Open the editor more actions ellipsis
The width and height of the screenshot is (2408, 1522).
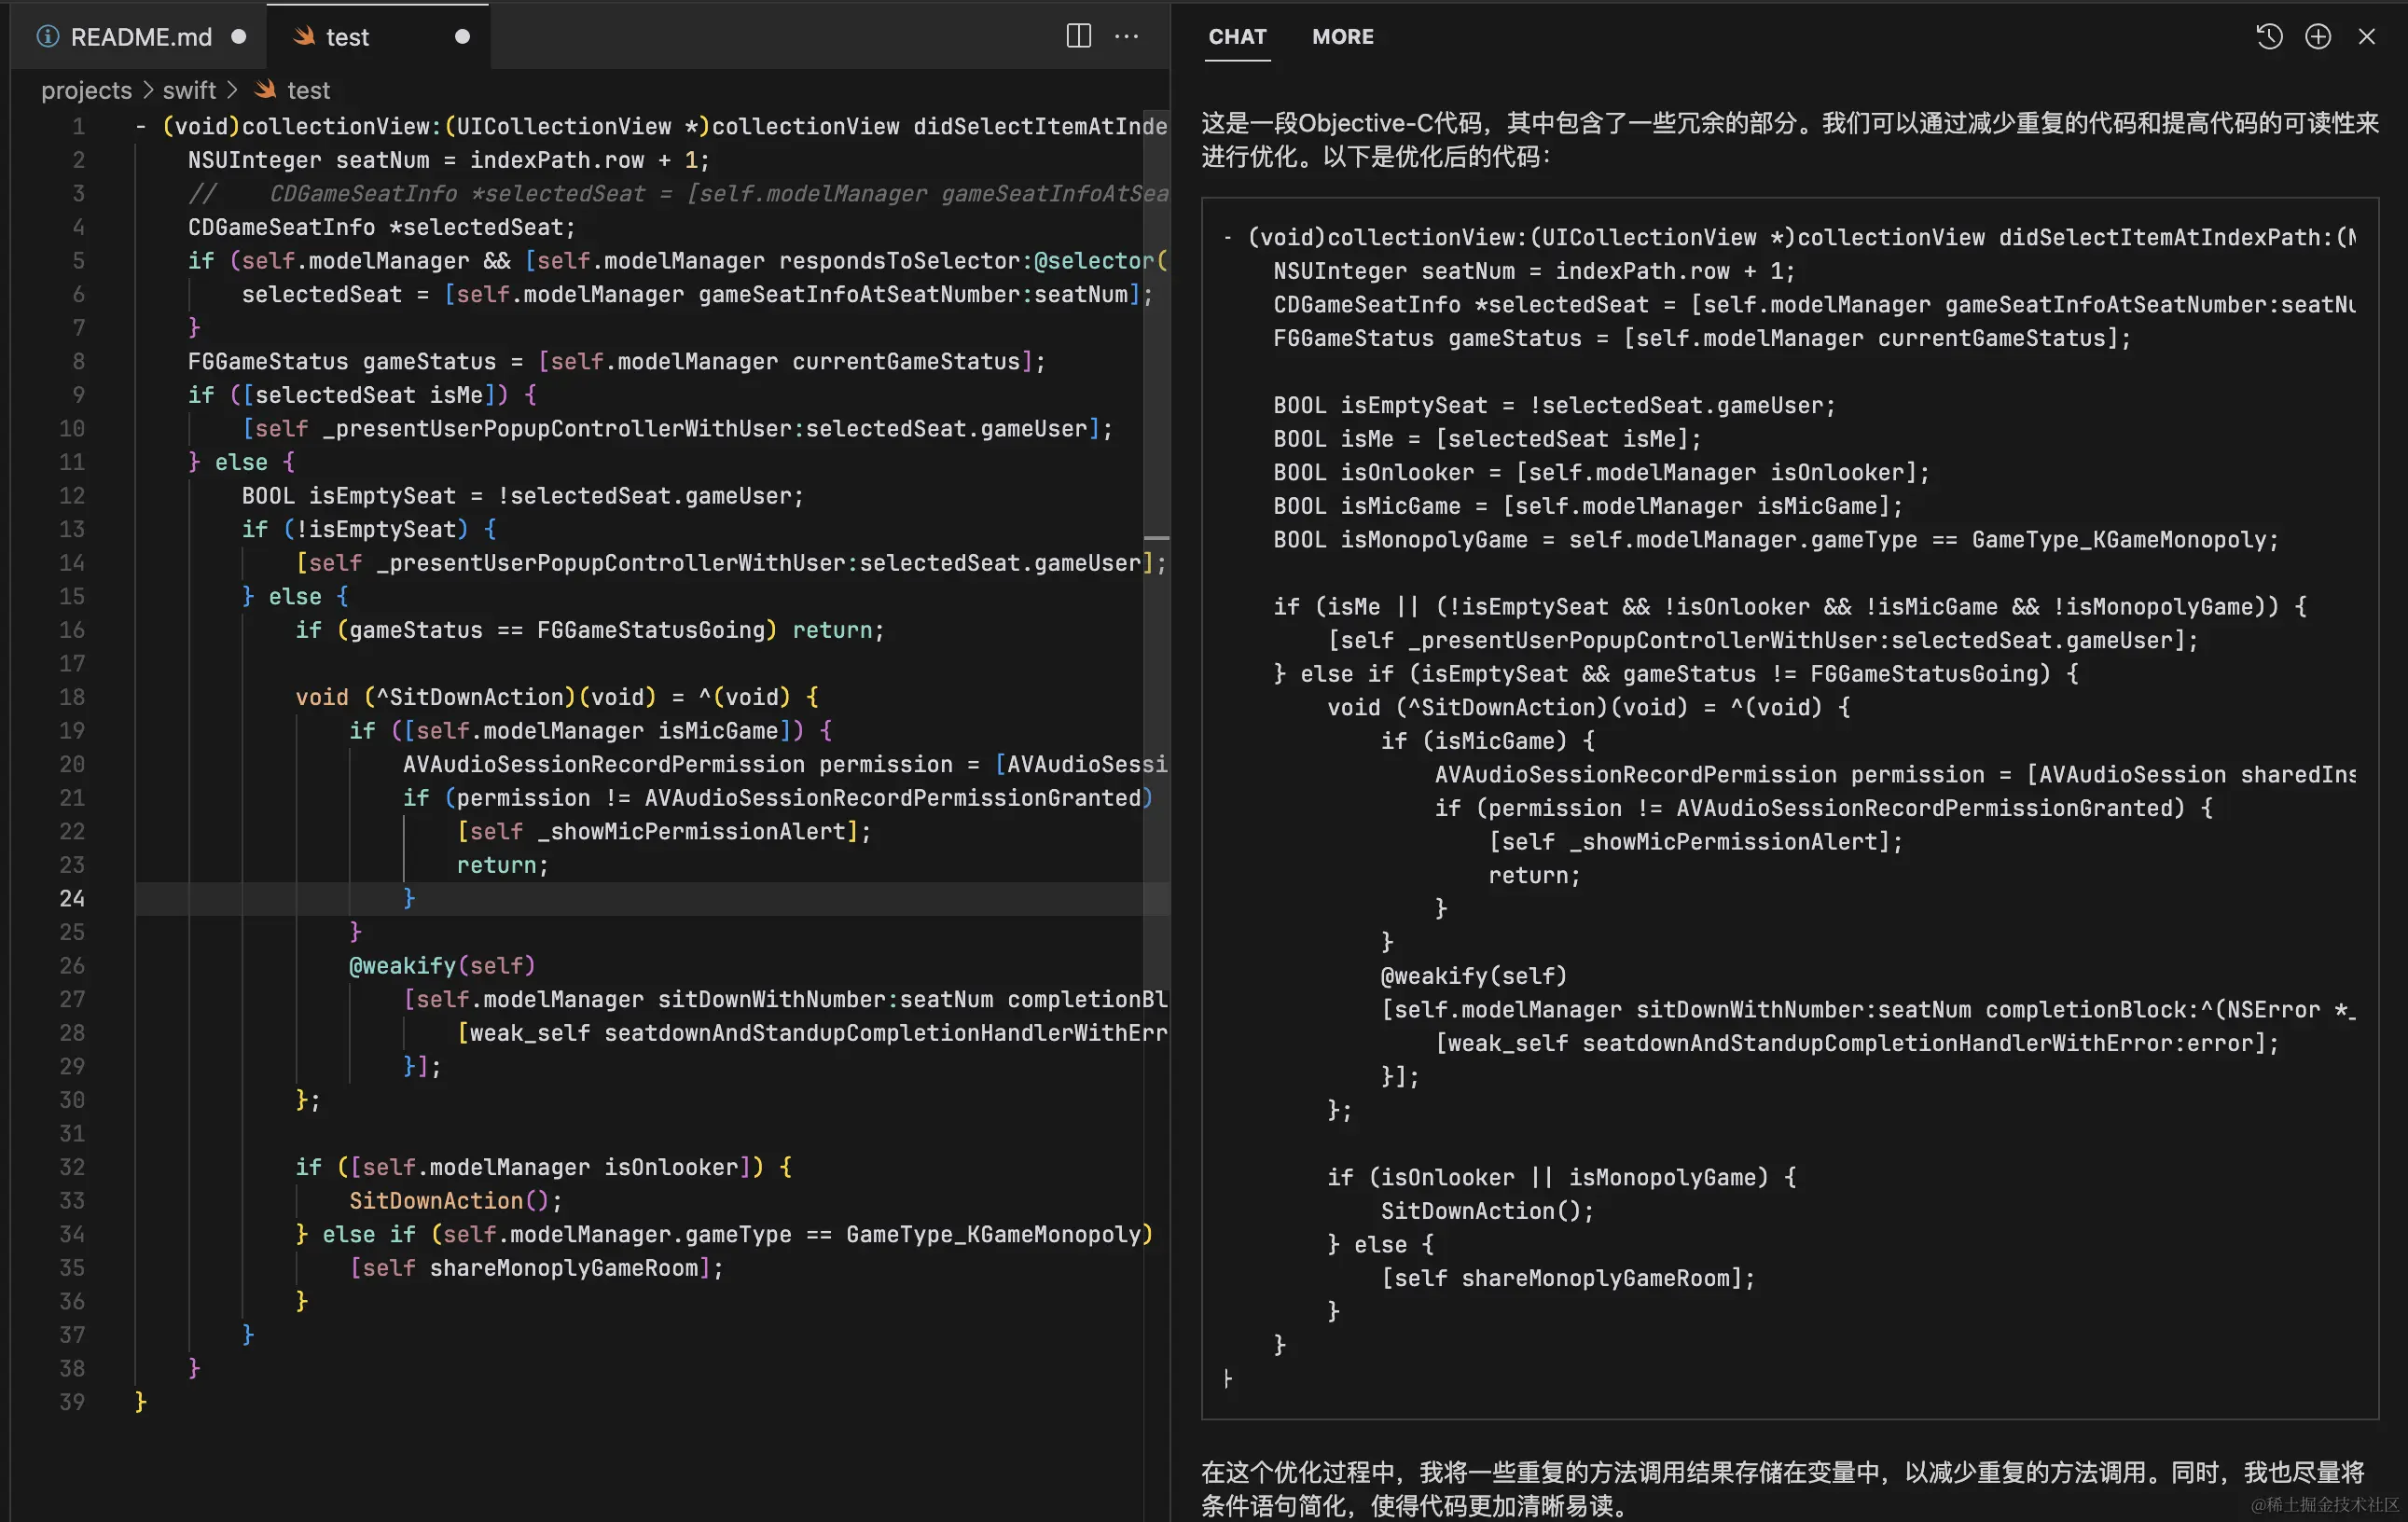(1127, 36)
